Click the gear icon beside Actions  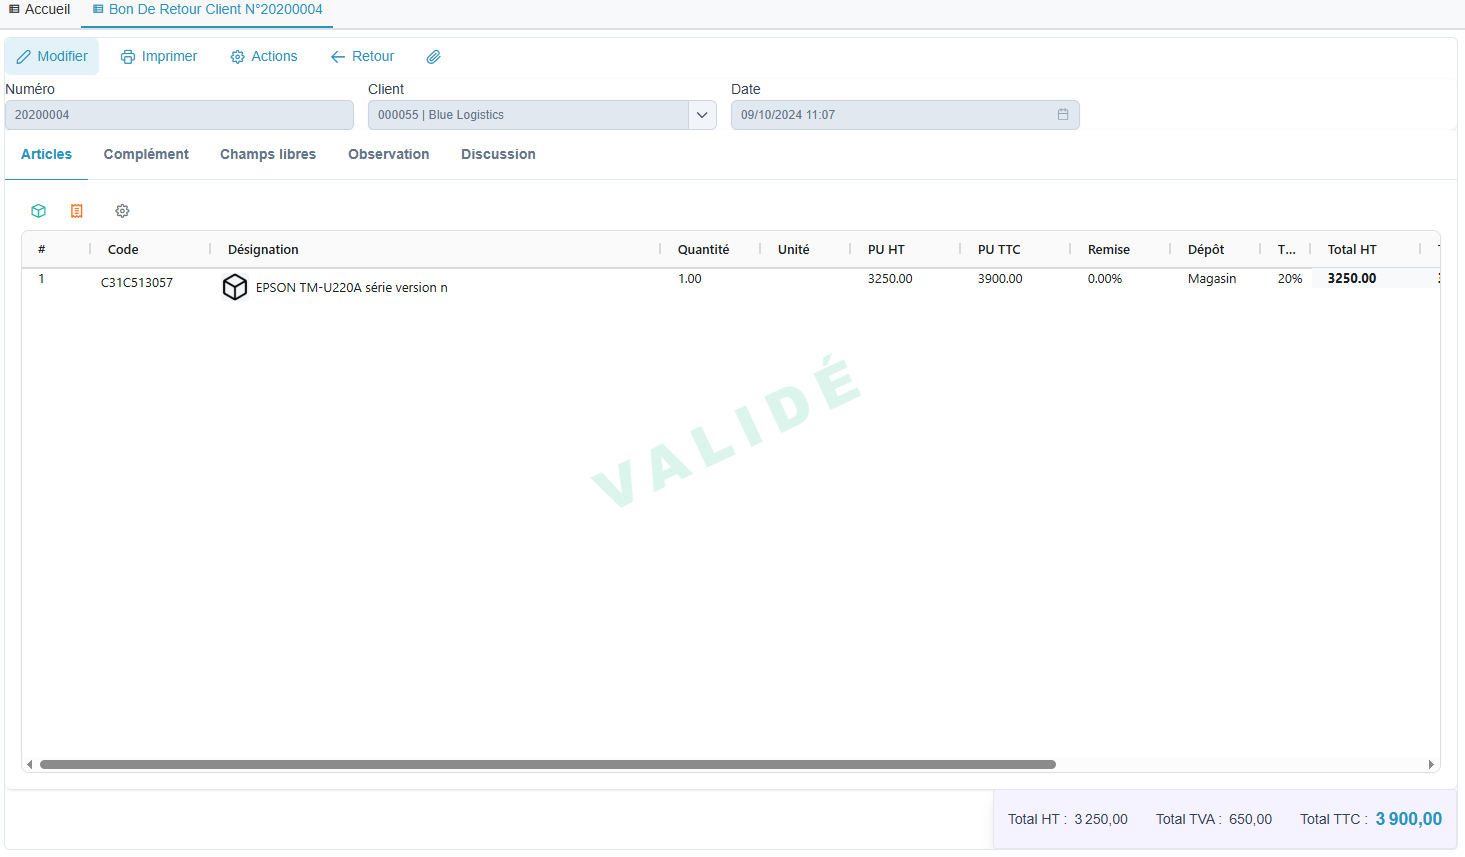pyautogui.click(x=236, y=56)
